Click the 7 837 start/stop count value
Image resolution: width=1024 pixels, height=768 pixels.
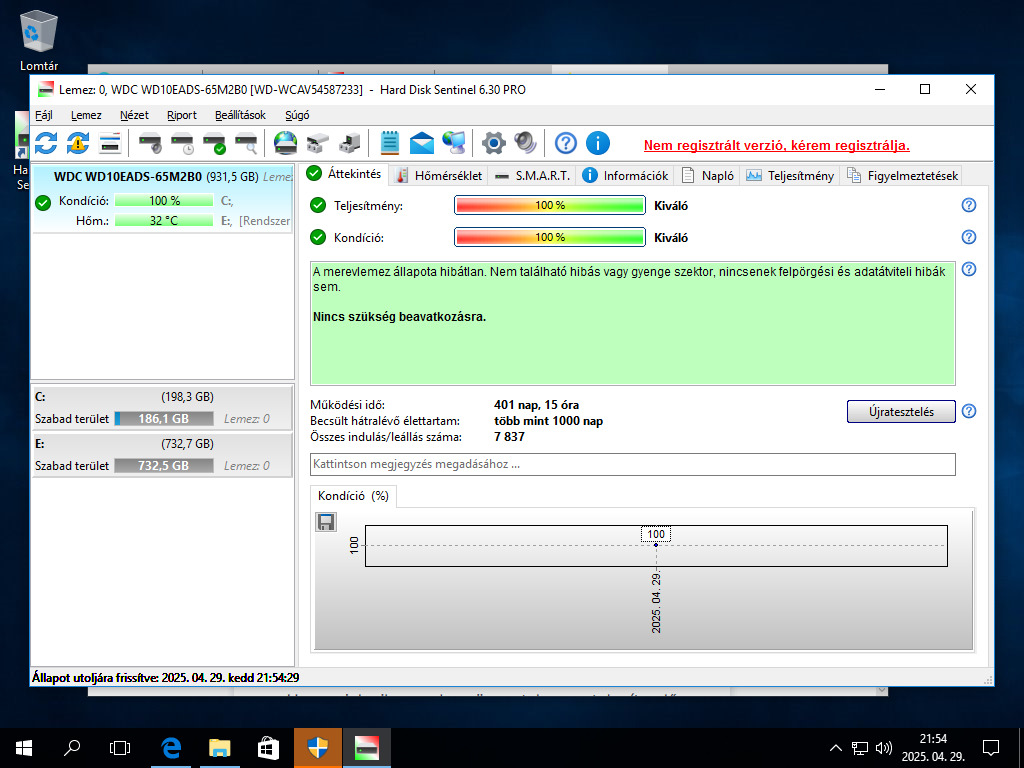tap(509, 436)
